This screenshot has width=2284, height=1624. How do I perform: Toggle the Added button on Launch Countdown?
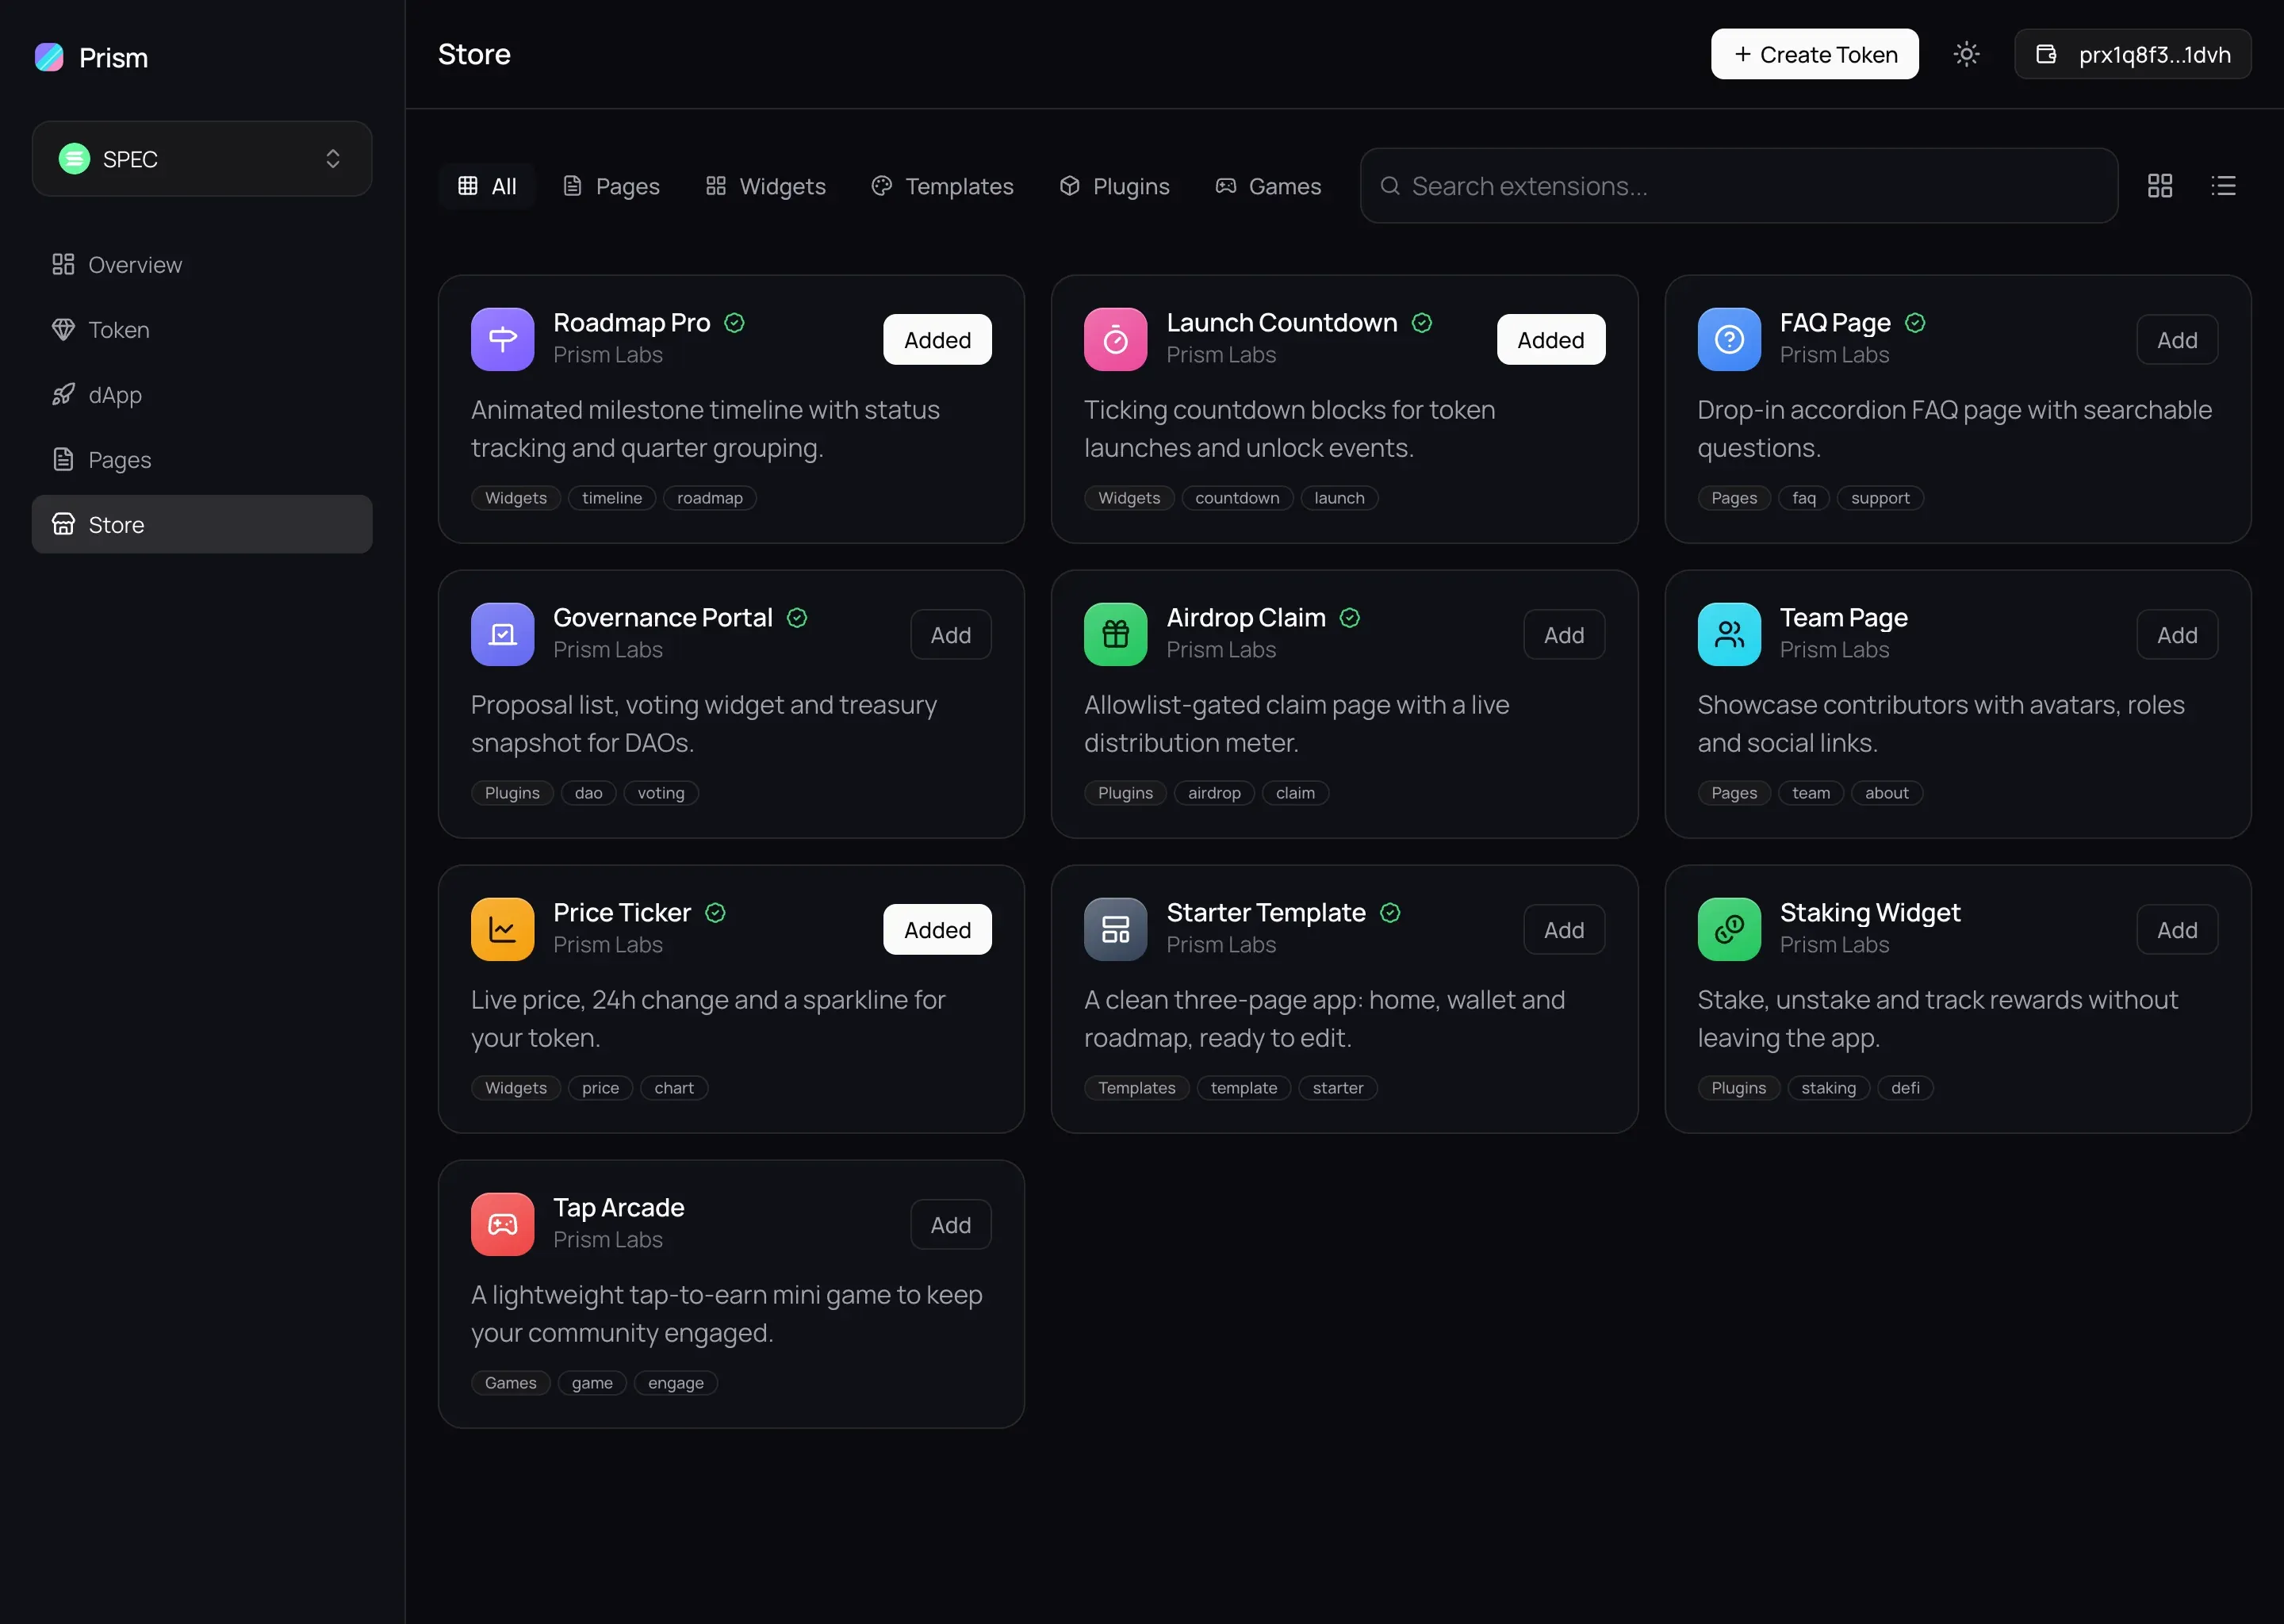pos(1551,340)
